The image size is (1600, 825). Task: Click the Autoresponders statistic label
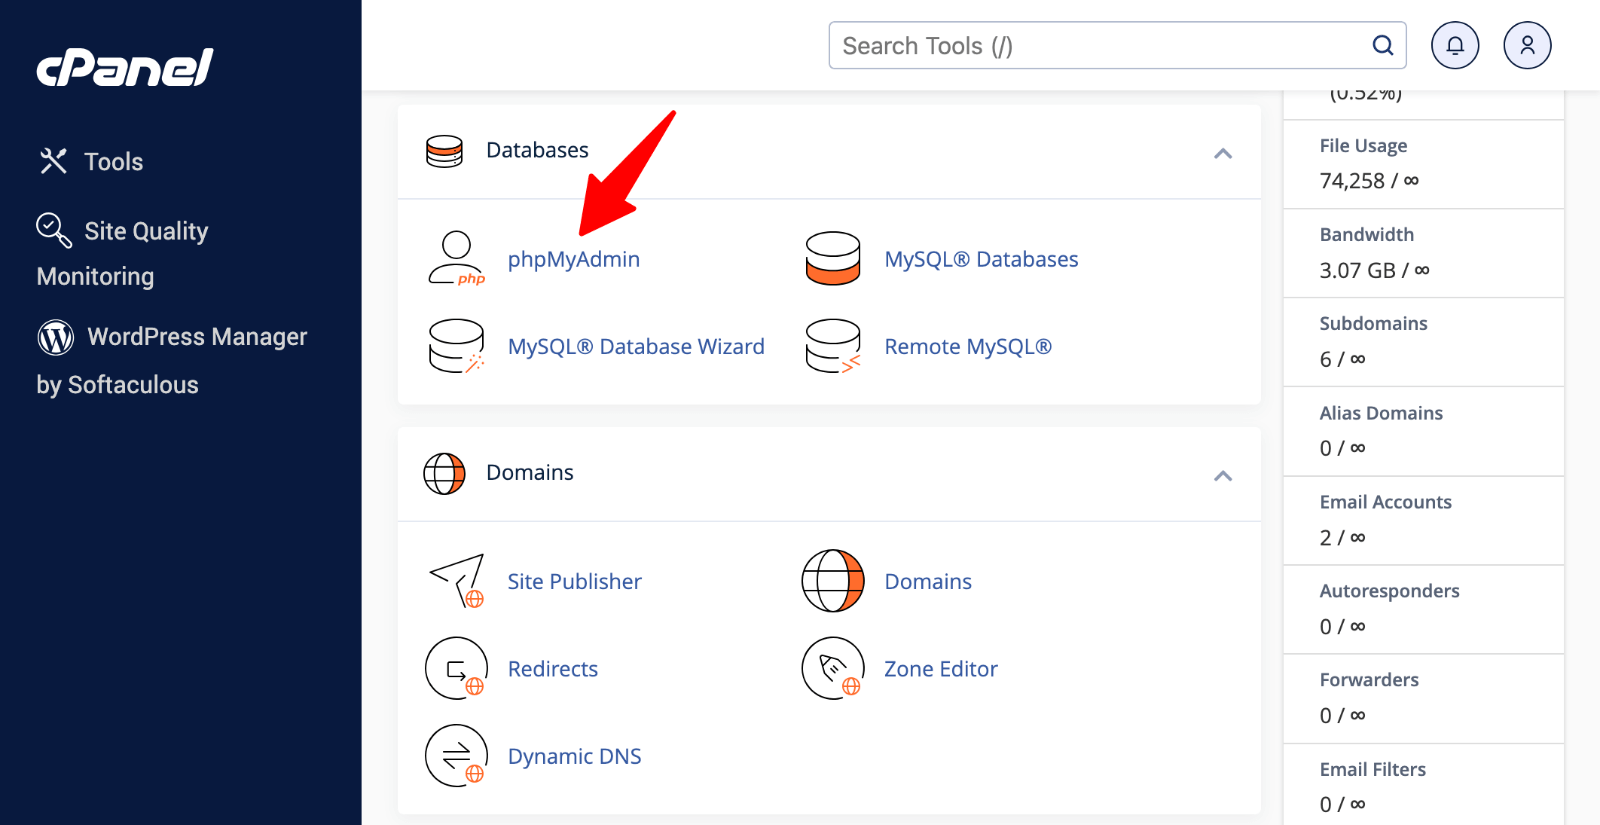click(1389, 591)
